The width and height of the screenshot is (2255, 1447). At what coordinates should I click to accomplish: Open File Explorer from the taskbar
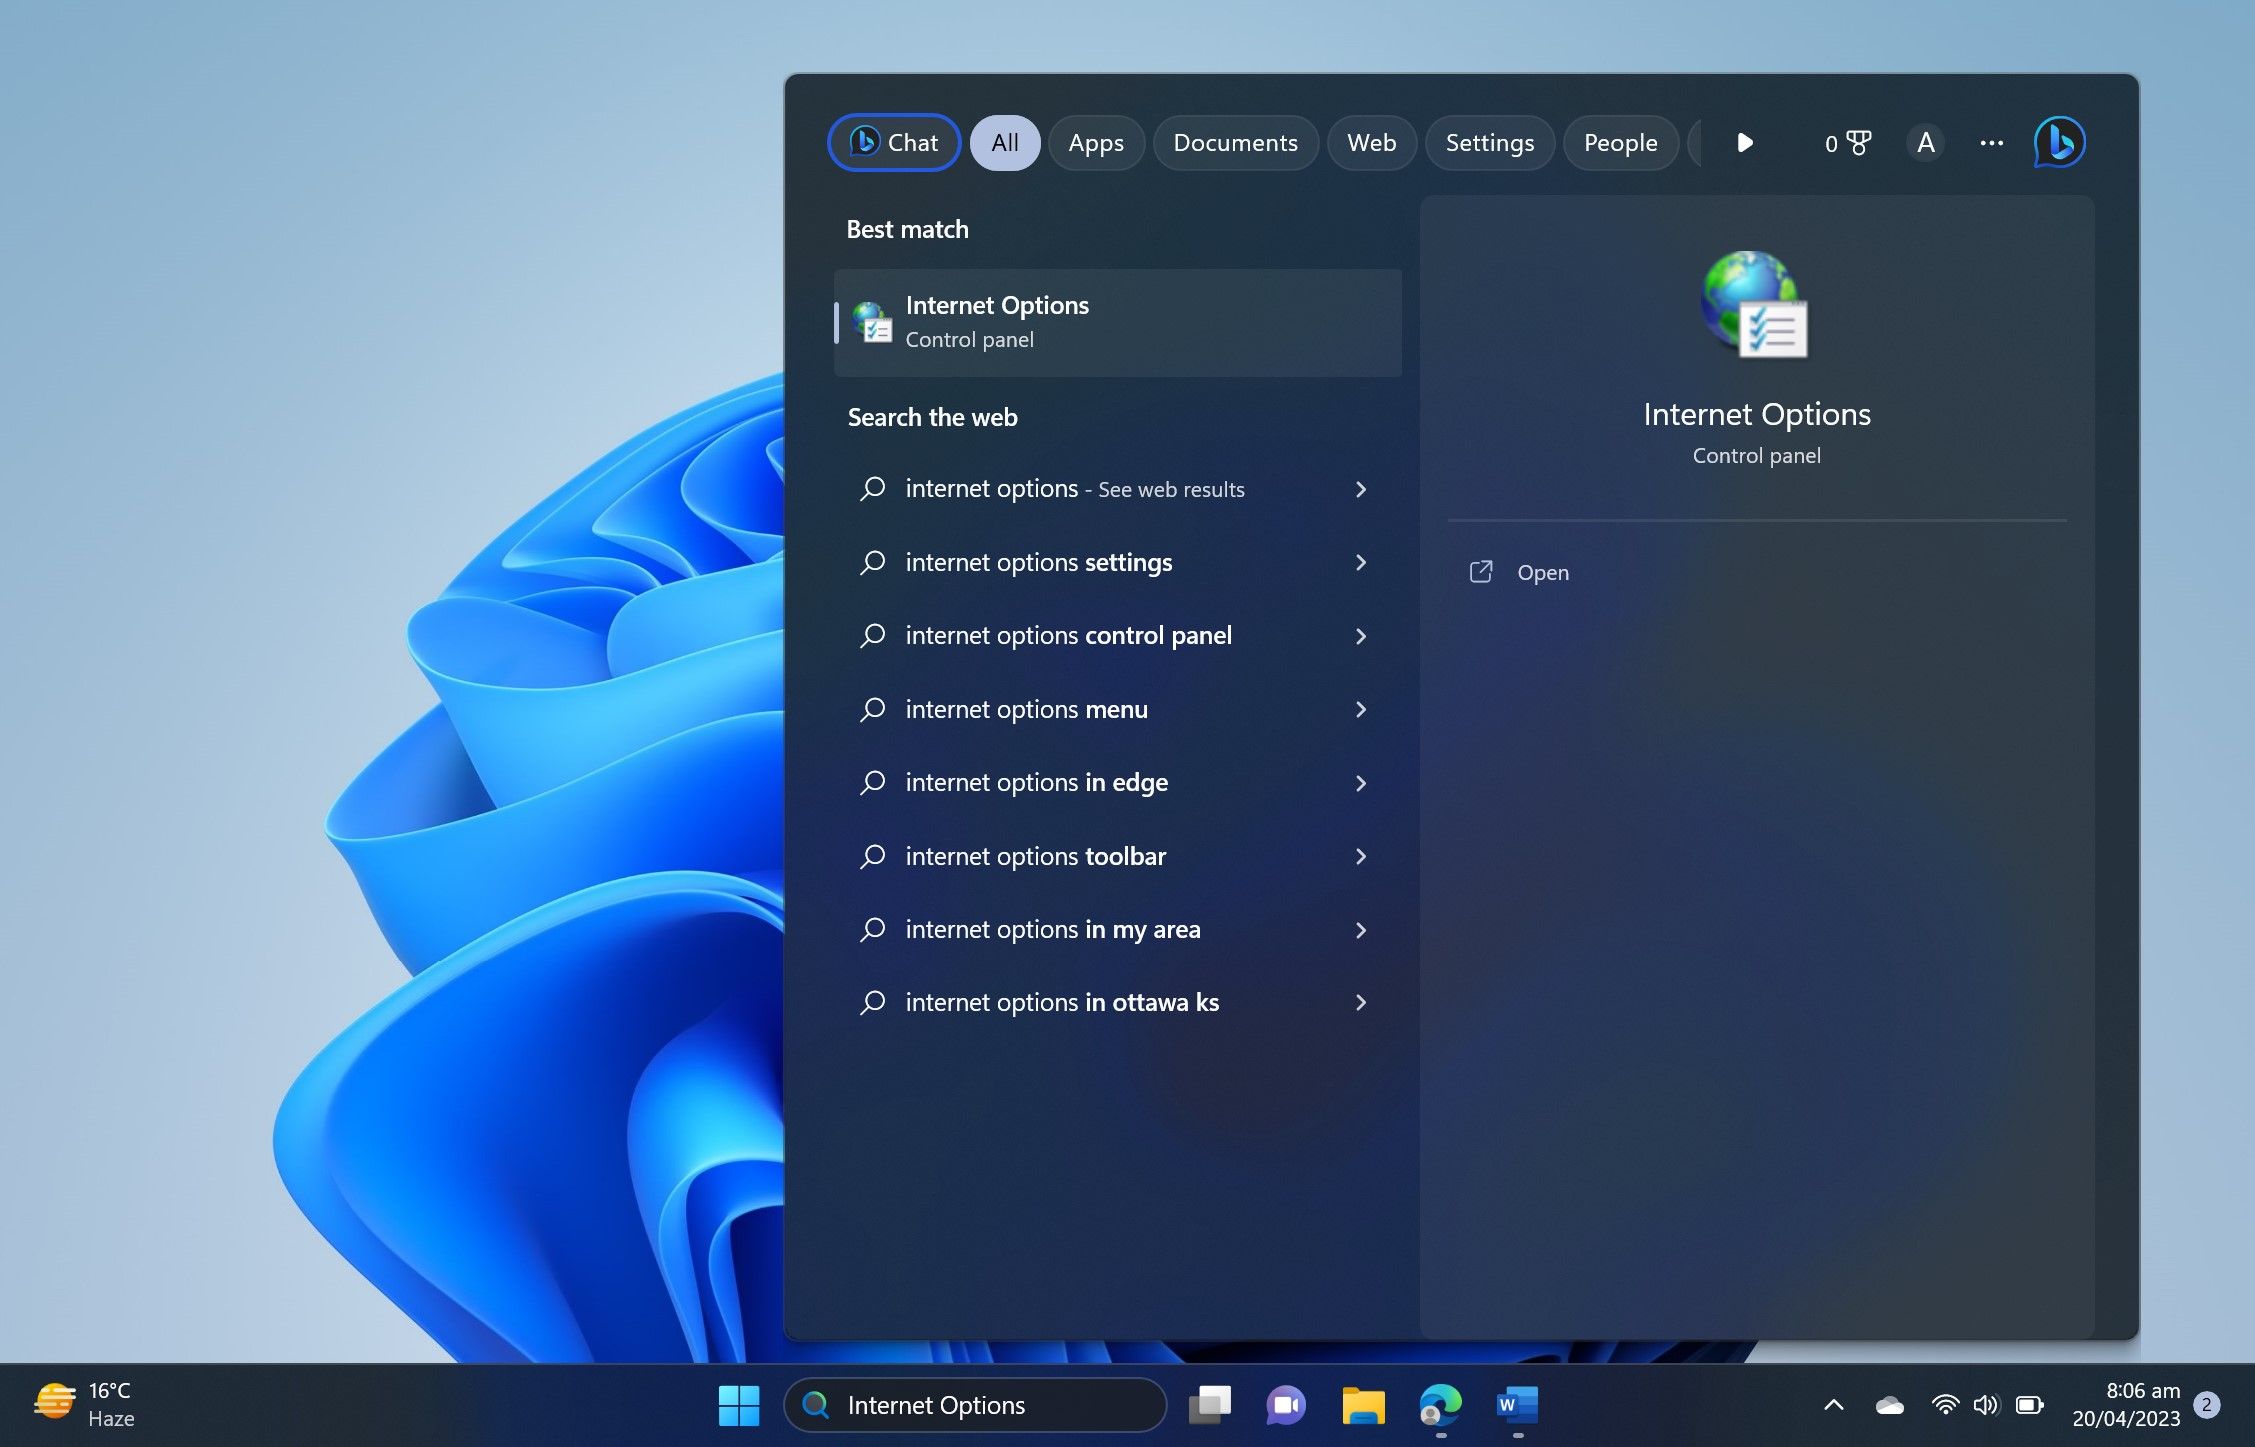(1363, 1405)
